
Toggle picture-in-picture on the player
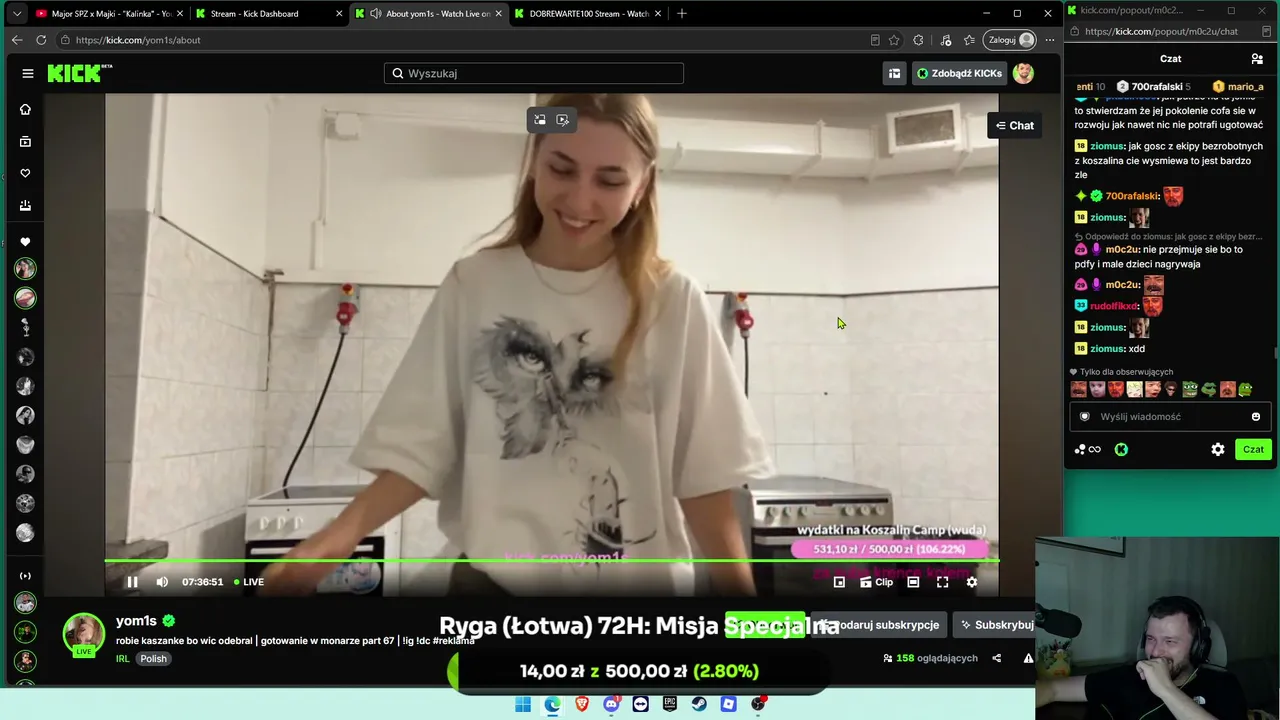tap(839, 582)
